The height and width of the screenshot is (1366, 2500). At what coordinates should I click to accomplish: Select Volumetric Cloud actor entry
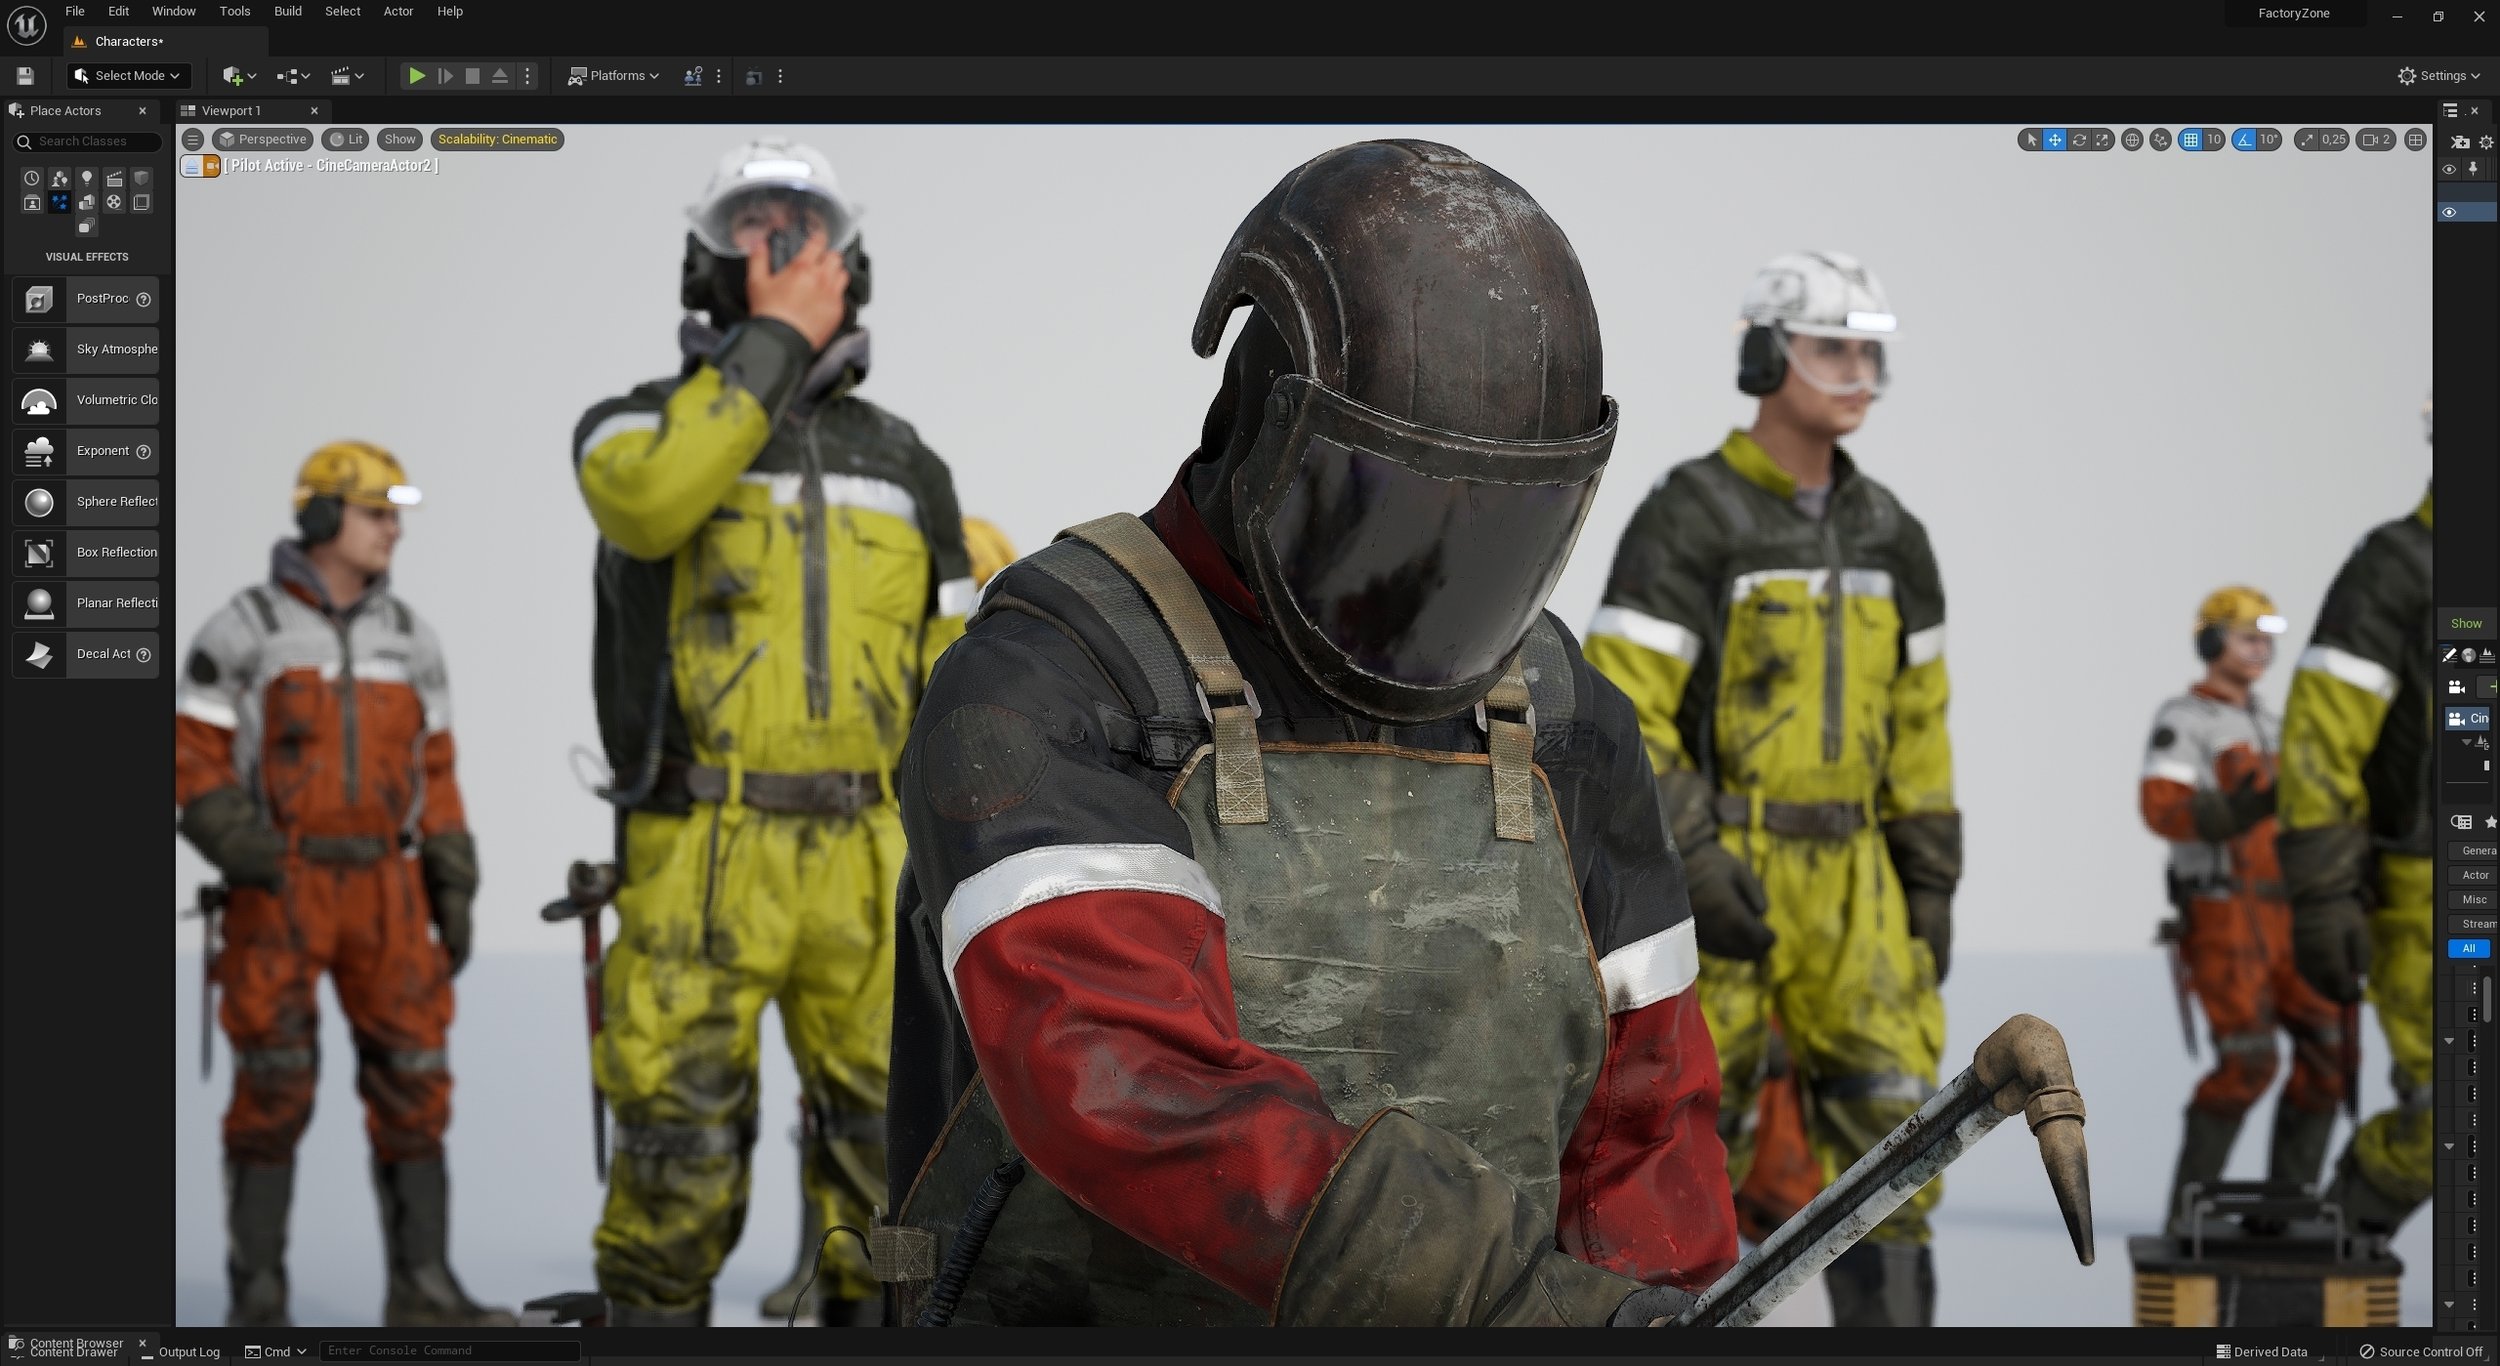(x=85, y=400)
